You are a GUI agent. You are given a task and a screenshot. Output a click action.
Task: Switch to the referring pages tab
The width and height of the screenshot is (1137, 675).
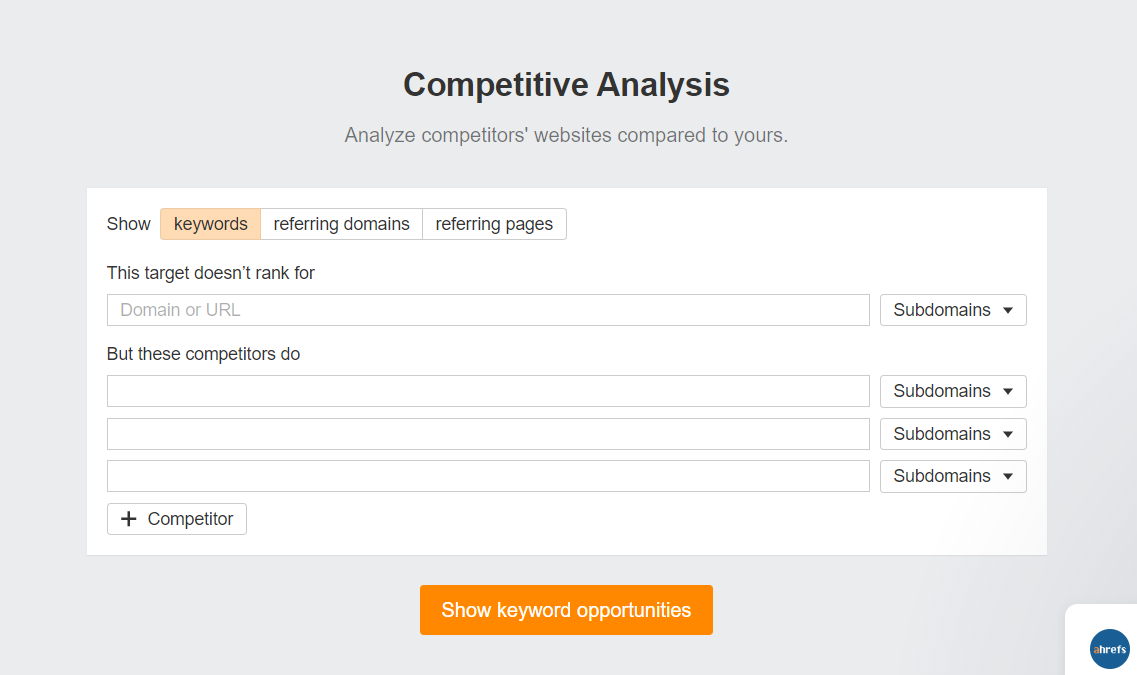tap(494, 224)
